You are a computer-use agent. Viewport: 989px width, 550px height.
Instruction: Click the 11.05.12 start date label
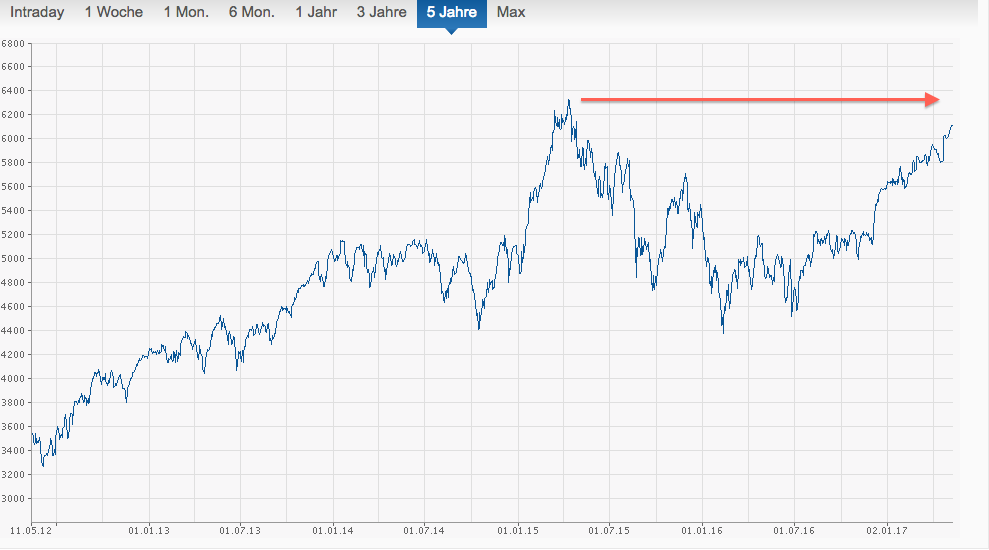(x=32, y=530)
